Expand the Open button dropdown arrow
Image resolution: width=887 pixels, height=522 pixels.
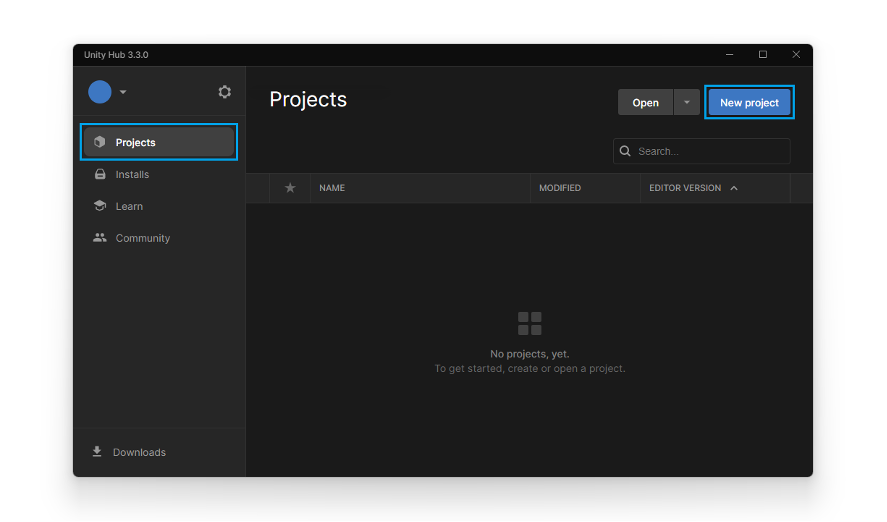pyautogui.click(x=687, y=102)
